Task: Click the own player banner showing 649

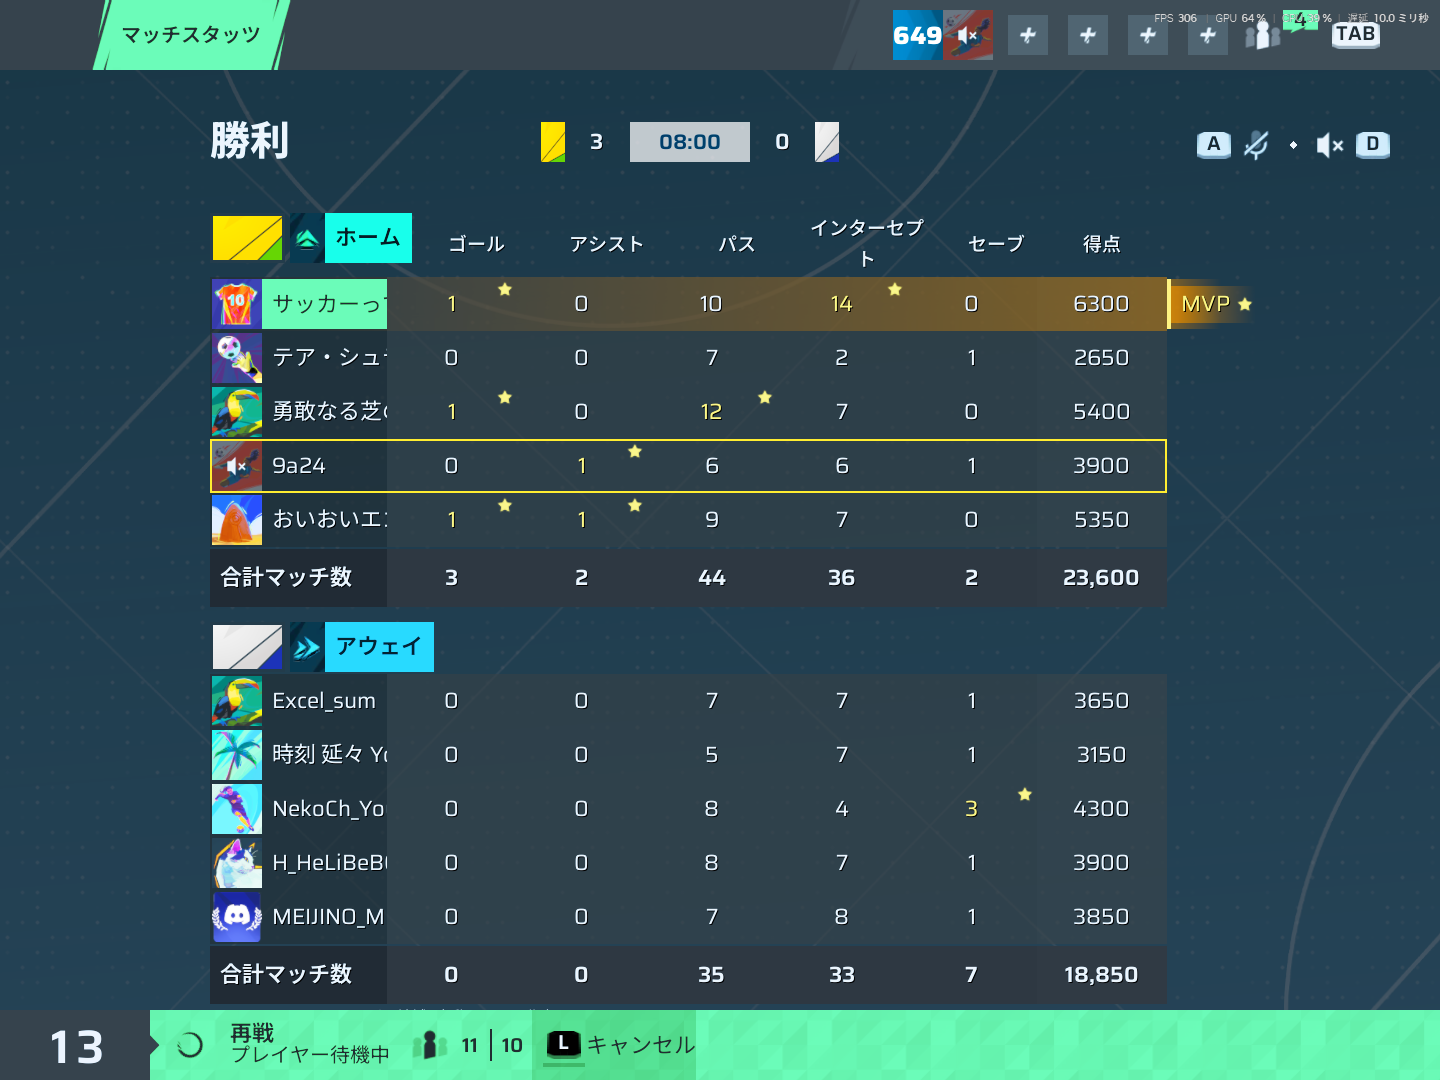Action: (942, 35)
